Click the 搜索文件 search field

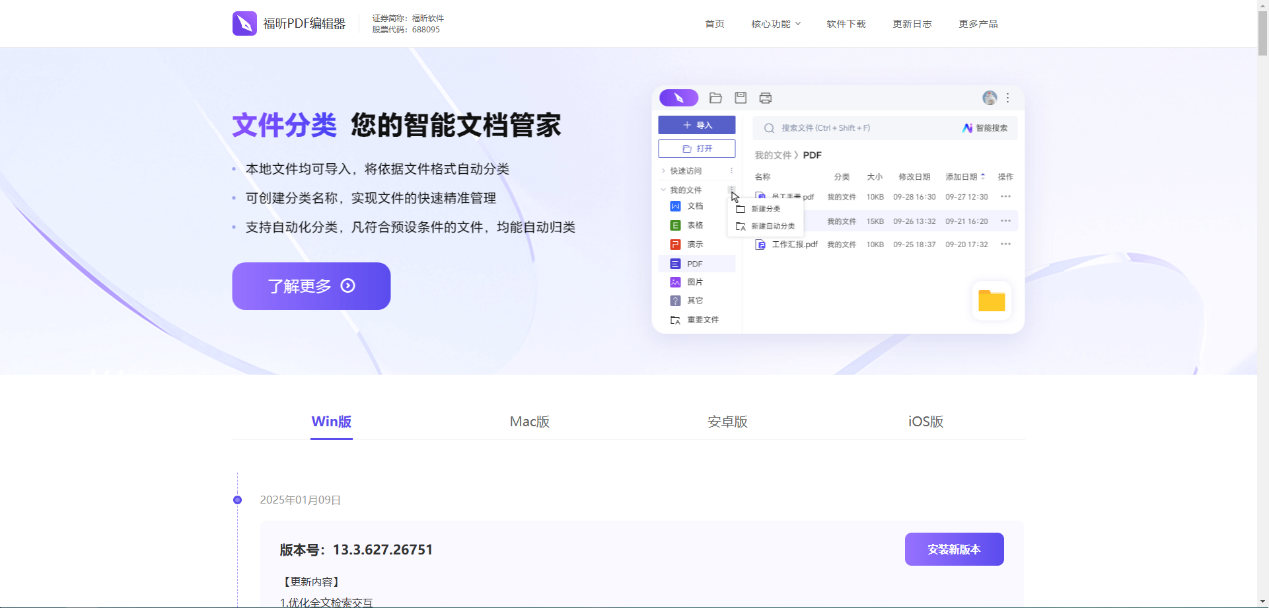click(x=850, y=128)
